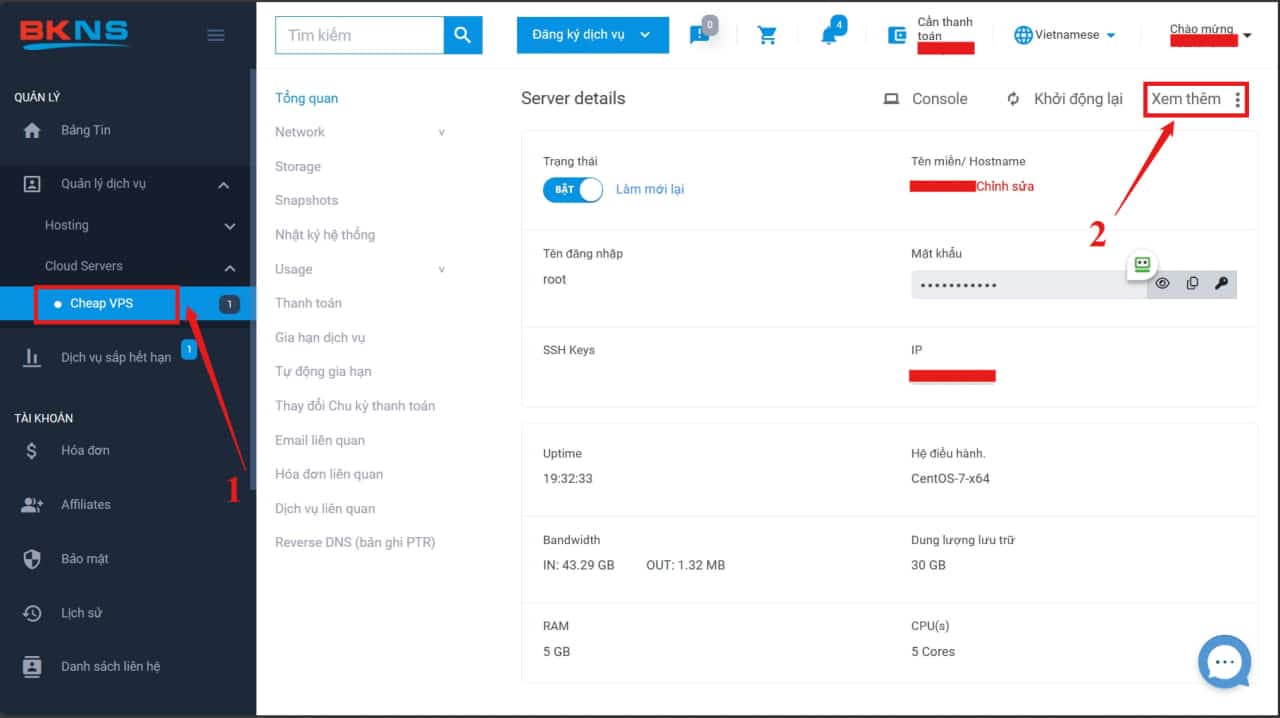Toggle the hamburger sidebar menu icon

(215, 35)
